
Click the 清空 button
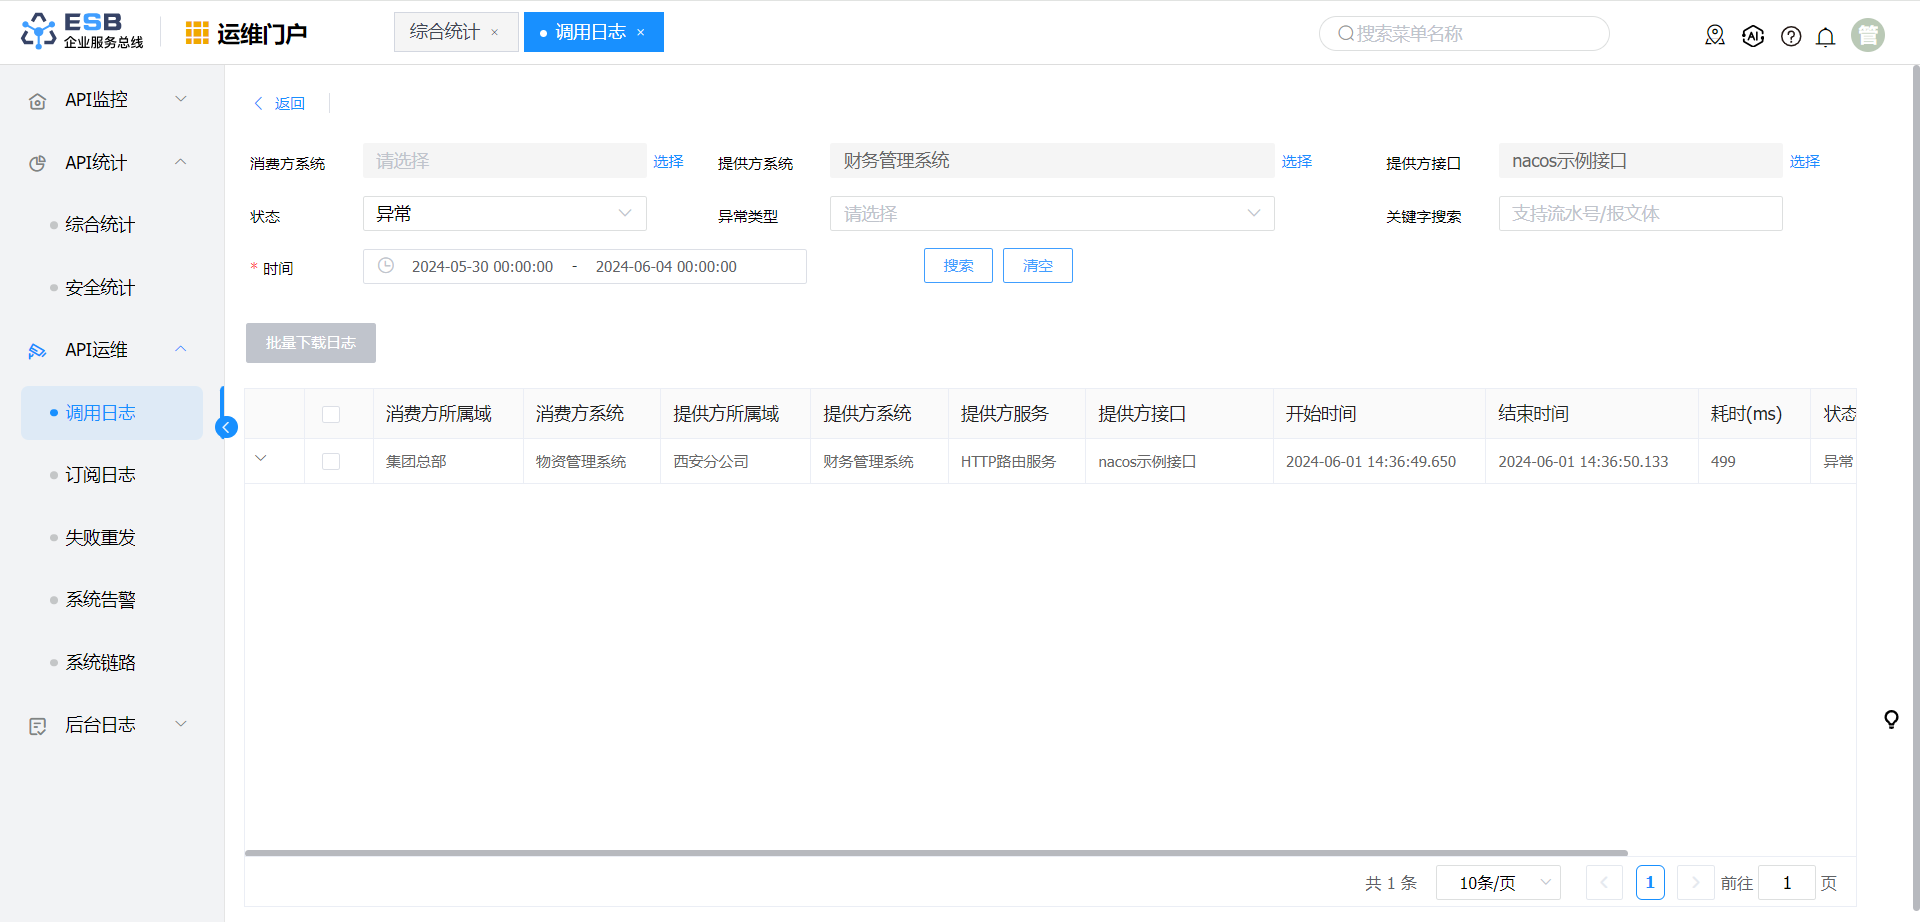(1037, 265)
